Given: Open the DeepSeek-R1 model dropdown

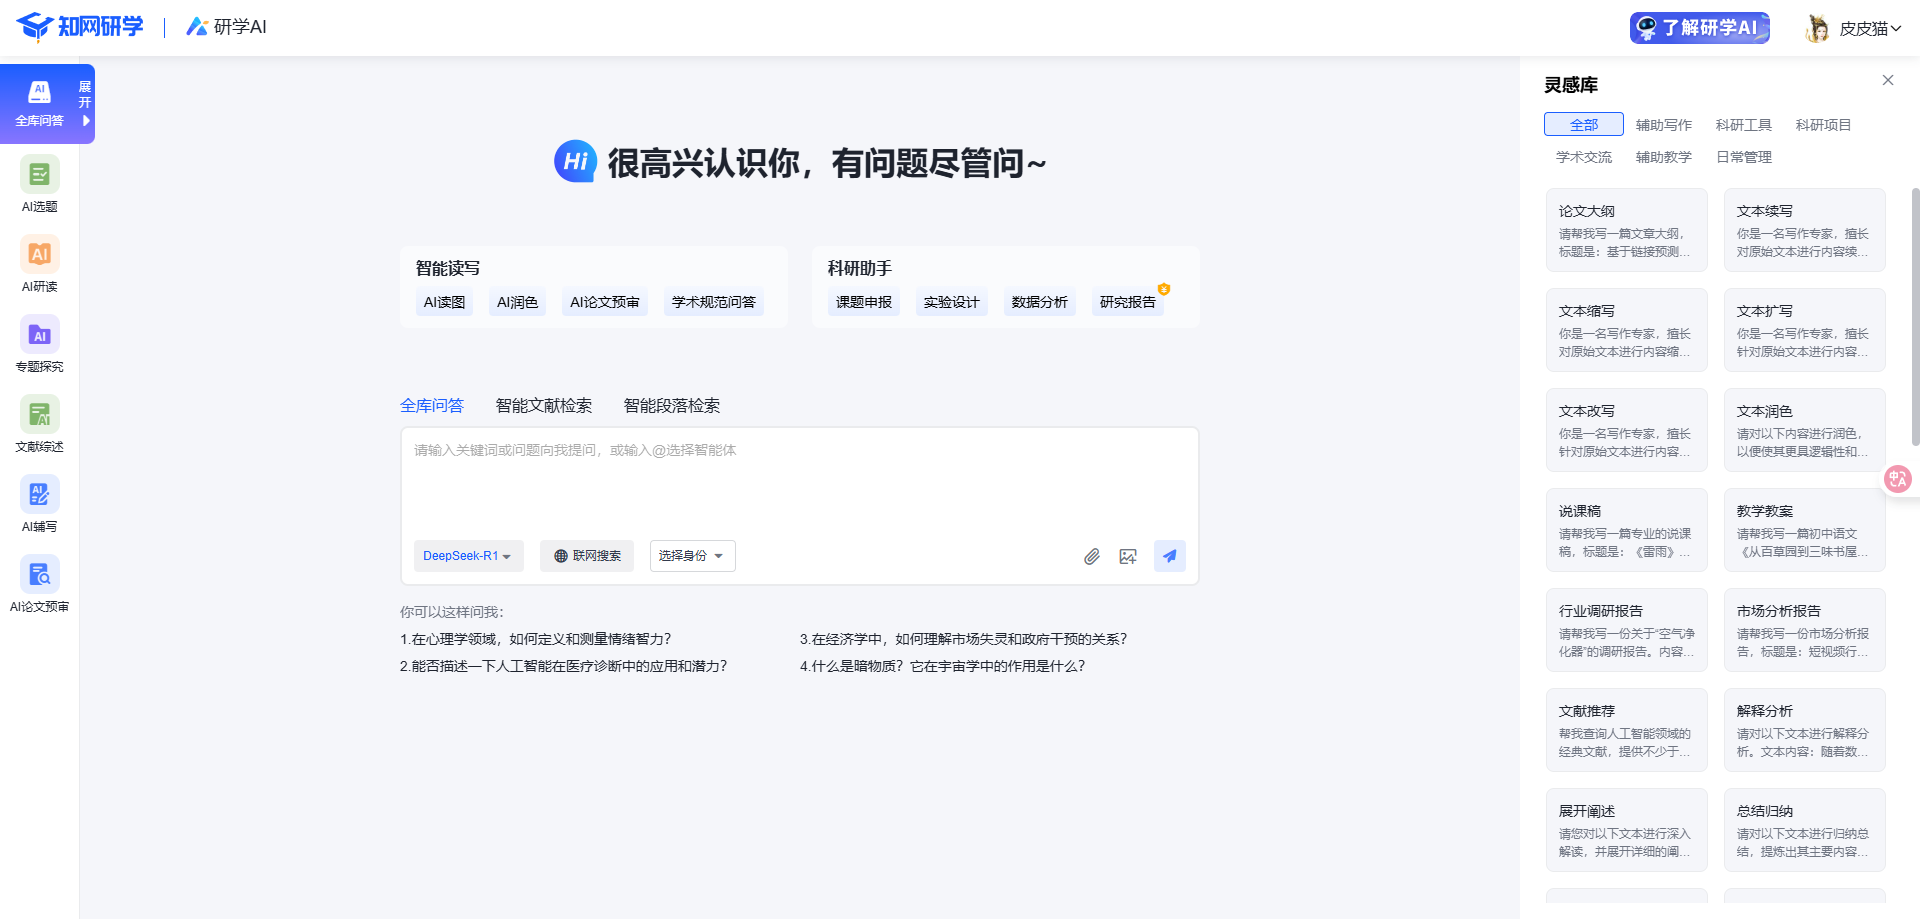Looking at the screenshot, I should click(x=467, y=556).
